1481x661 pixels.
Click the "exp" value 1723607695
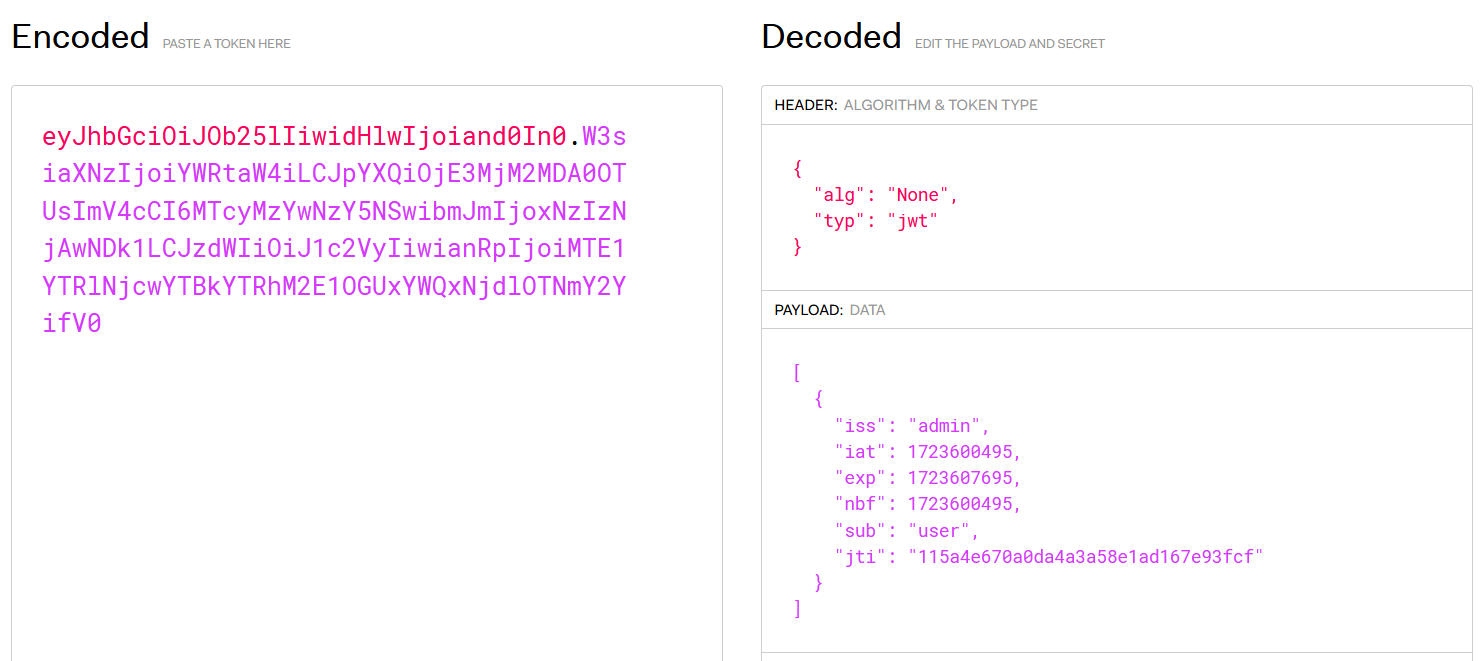(964, 478)
